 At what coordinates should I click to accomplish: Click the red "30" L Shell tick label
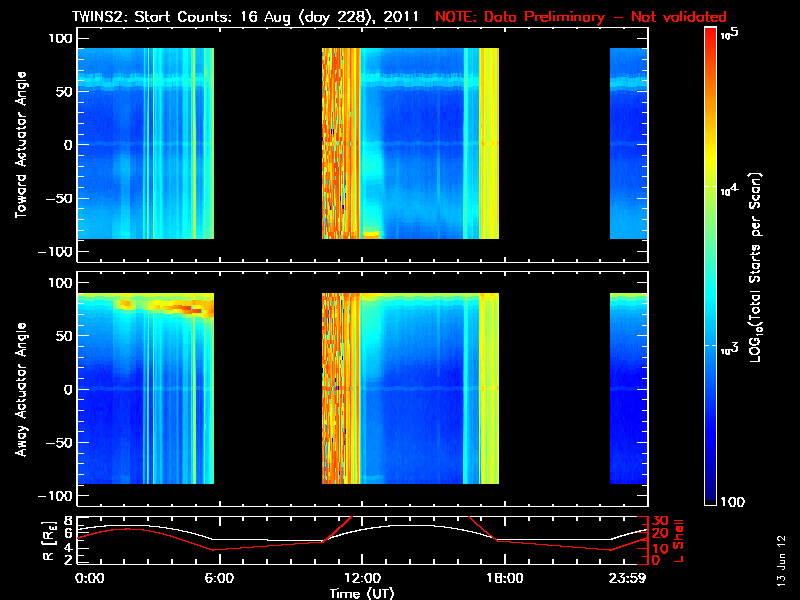(660, 521)
